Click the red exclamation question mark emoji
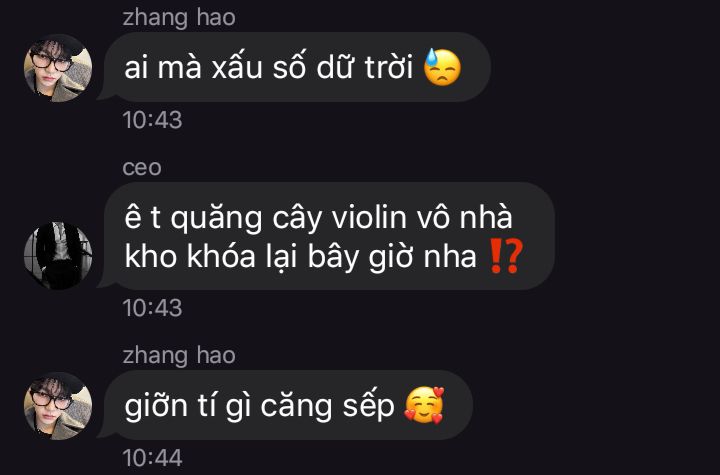The height and width of the screenshot is (475, 720). click(x=506, y=255)
